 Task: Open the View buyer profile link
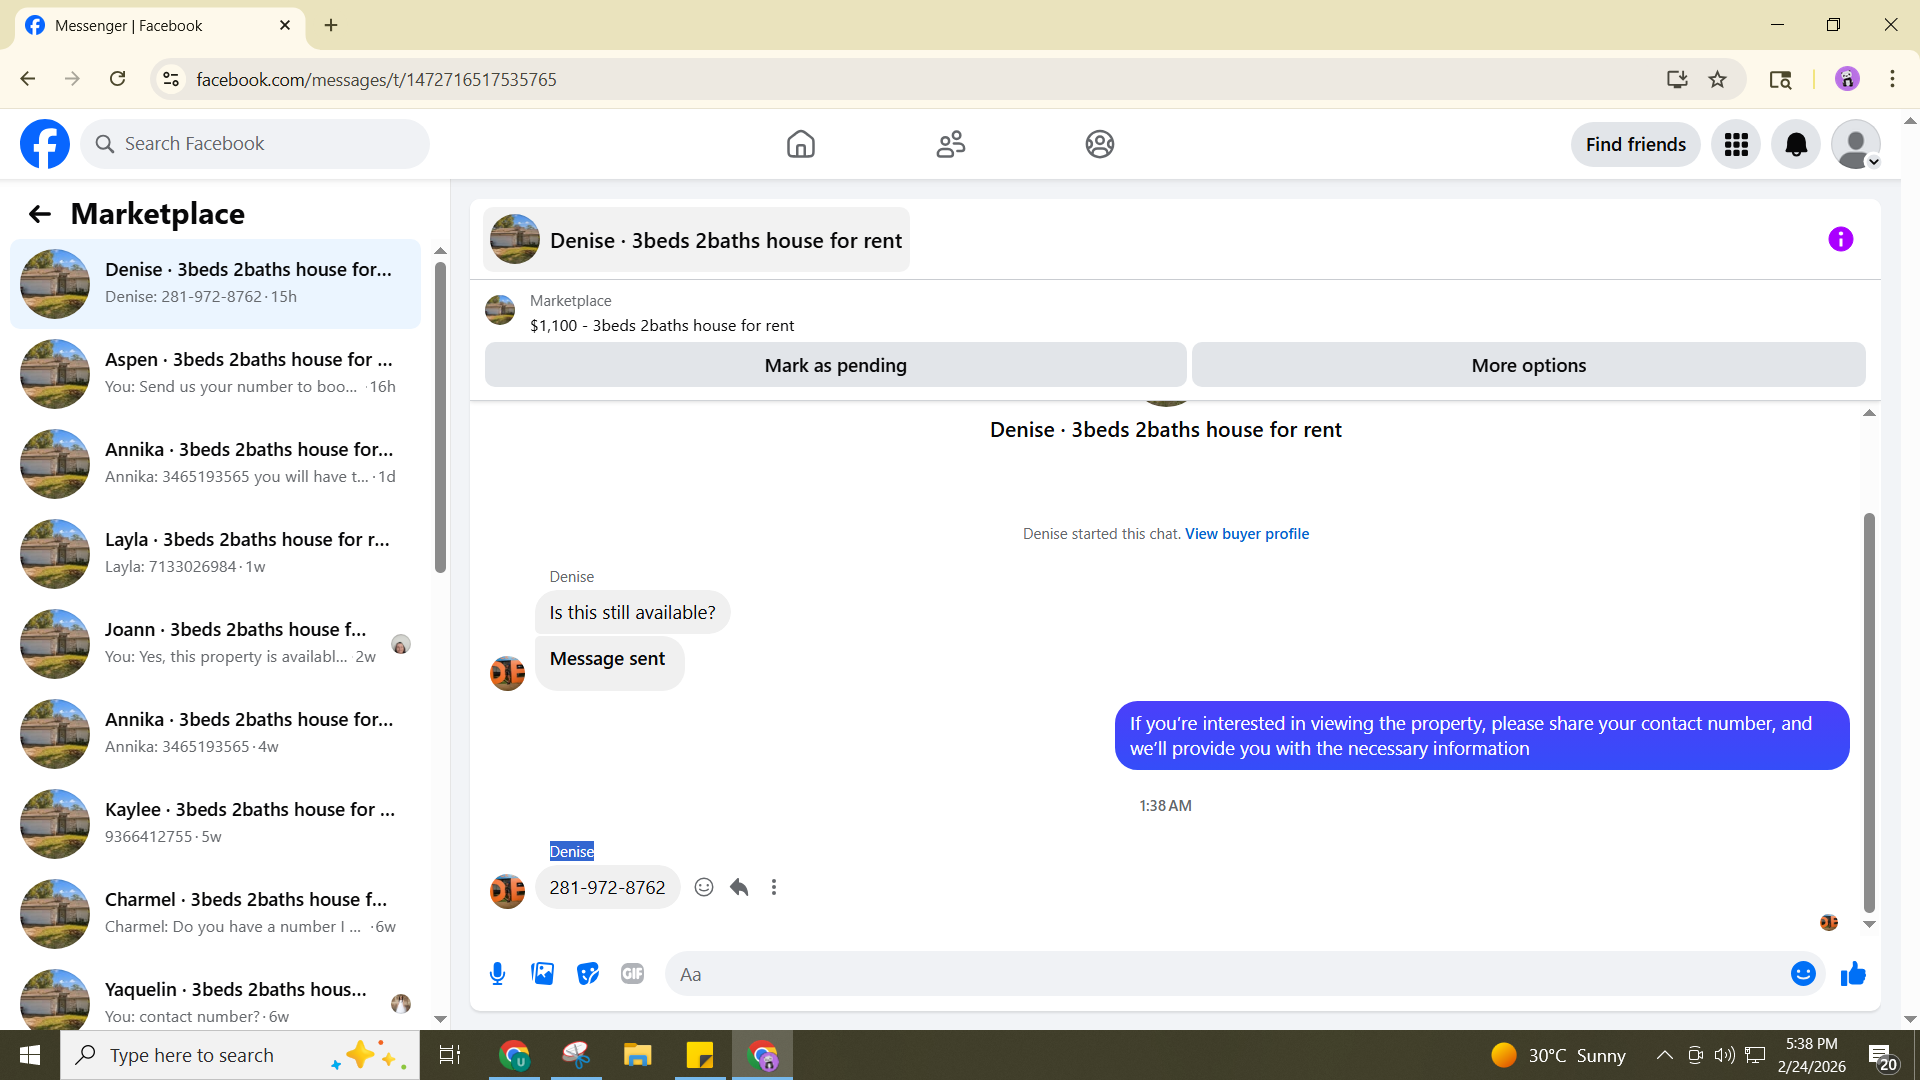(x=1246, y=534)
